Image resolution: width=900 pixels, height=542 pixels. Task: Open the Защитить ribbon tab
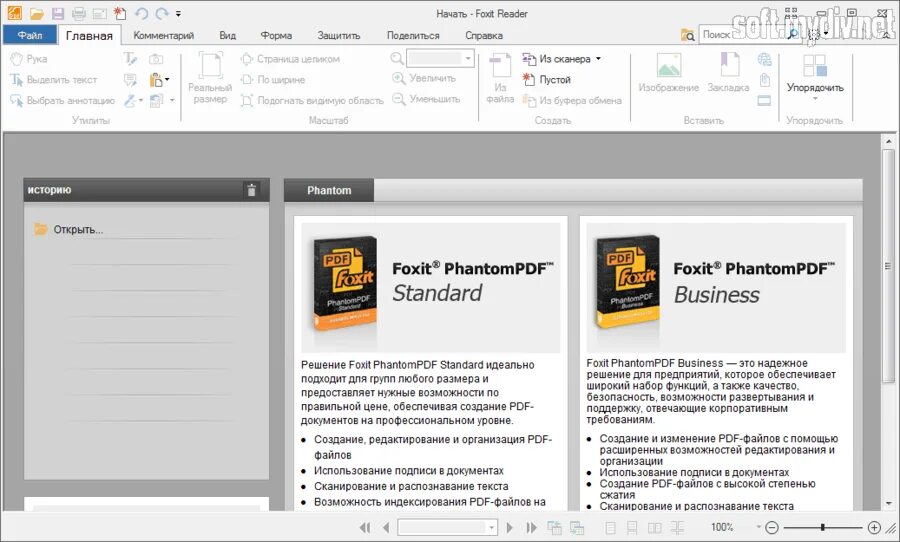pos(339,36)
